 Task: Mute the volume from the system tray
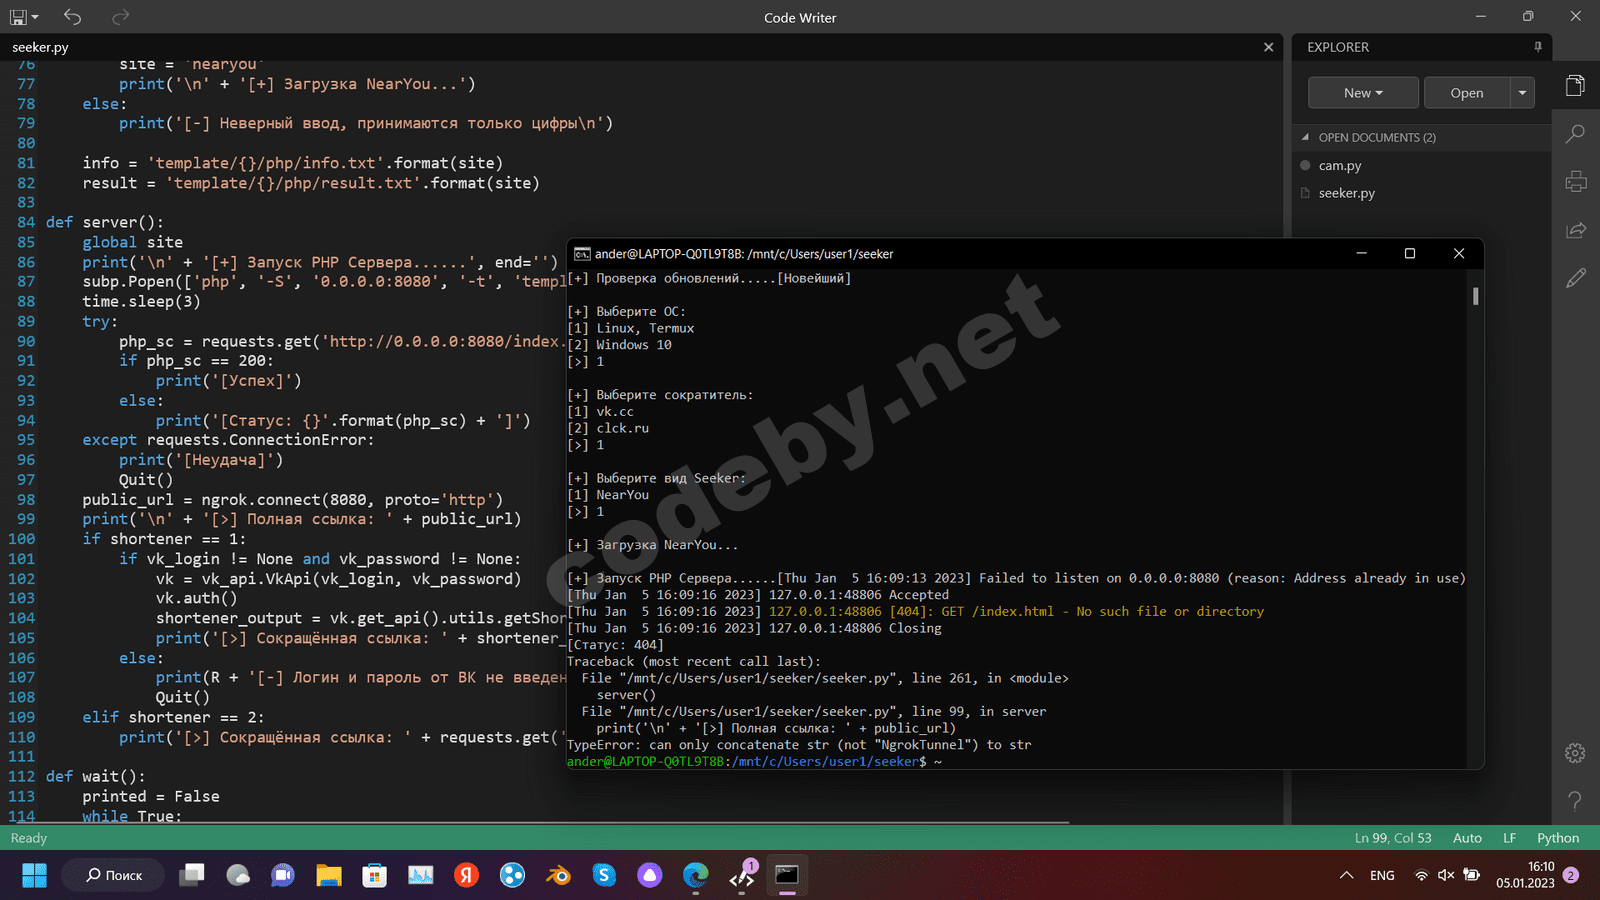[1444, 875]
